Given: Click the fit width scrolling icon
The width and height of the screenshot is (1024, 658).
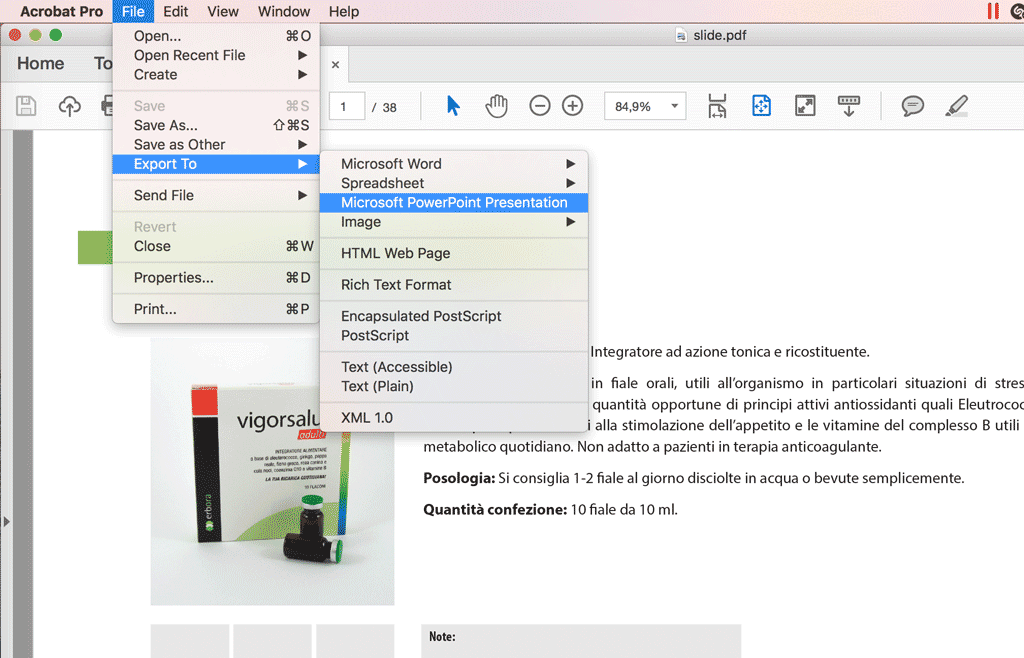Looking at the screenshot, I should point(717,106).
